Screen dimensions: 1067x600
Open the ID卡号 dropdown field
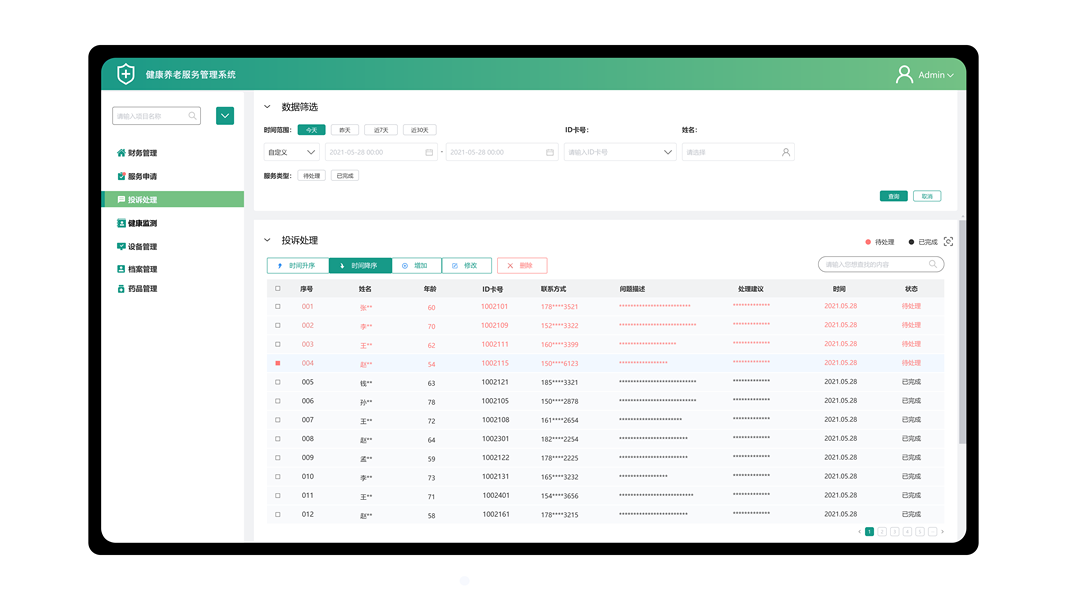coord(619,152)
